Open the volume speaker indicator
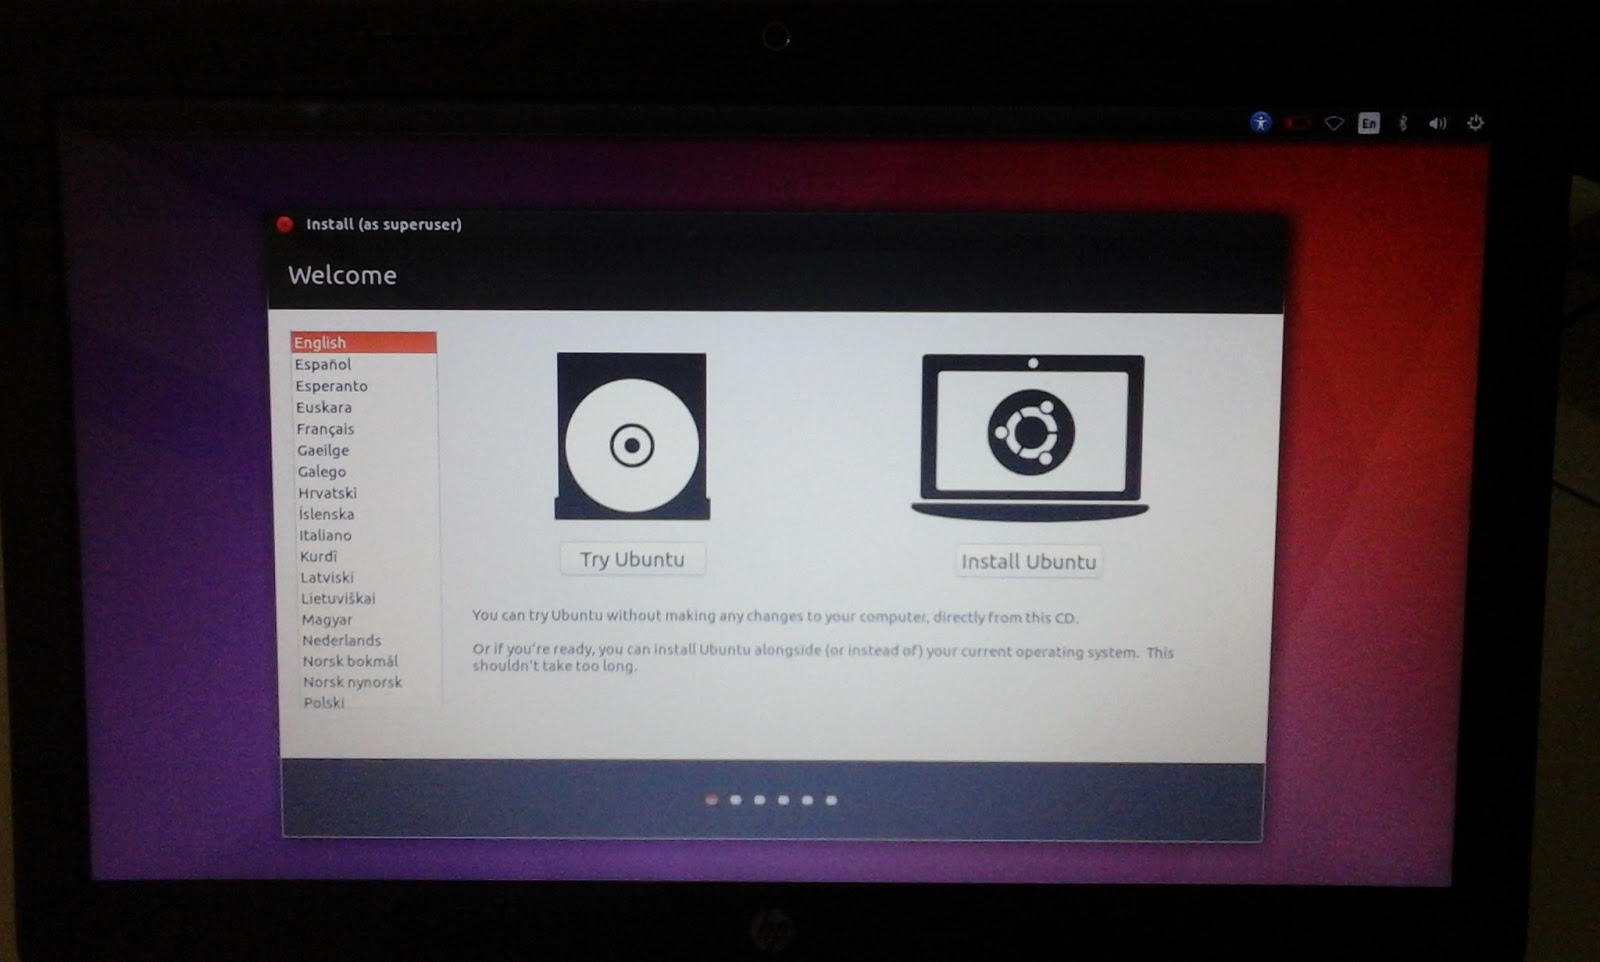 [1437, 122]
